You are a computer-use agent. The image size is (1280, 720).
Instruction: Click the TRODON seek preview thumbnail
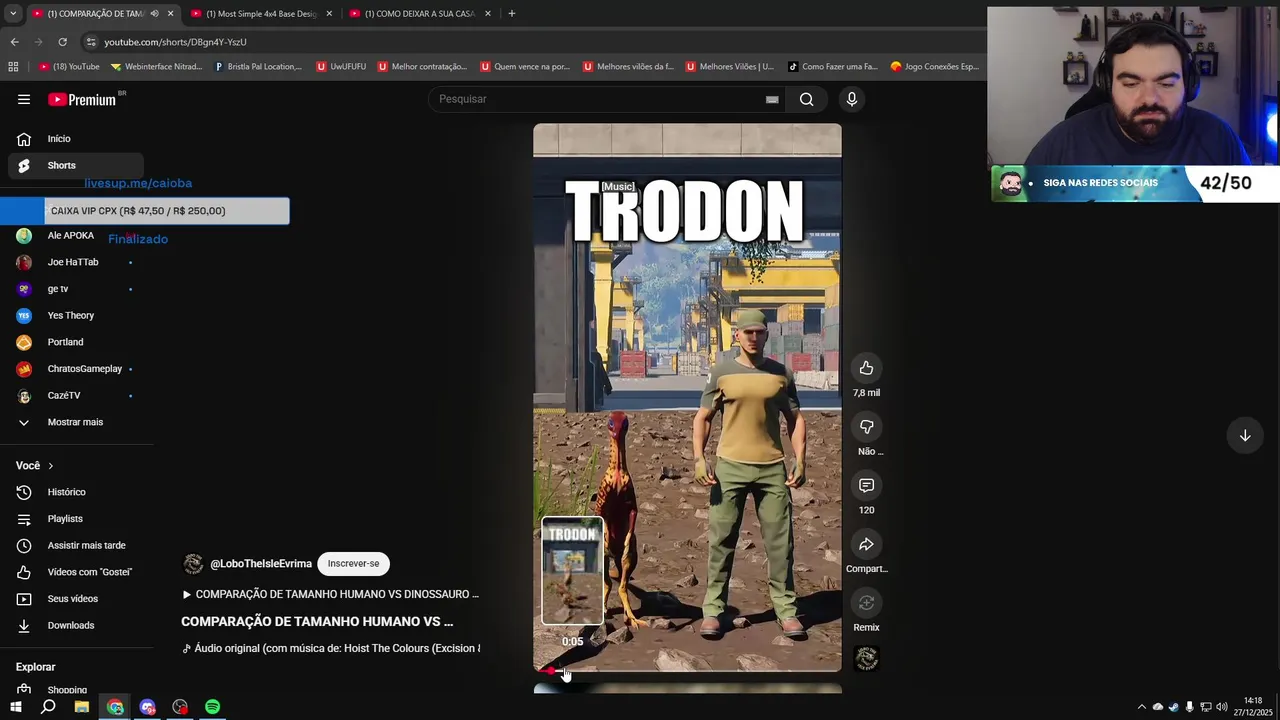click(573, 571)
